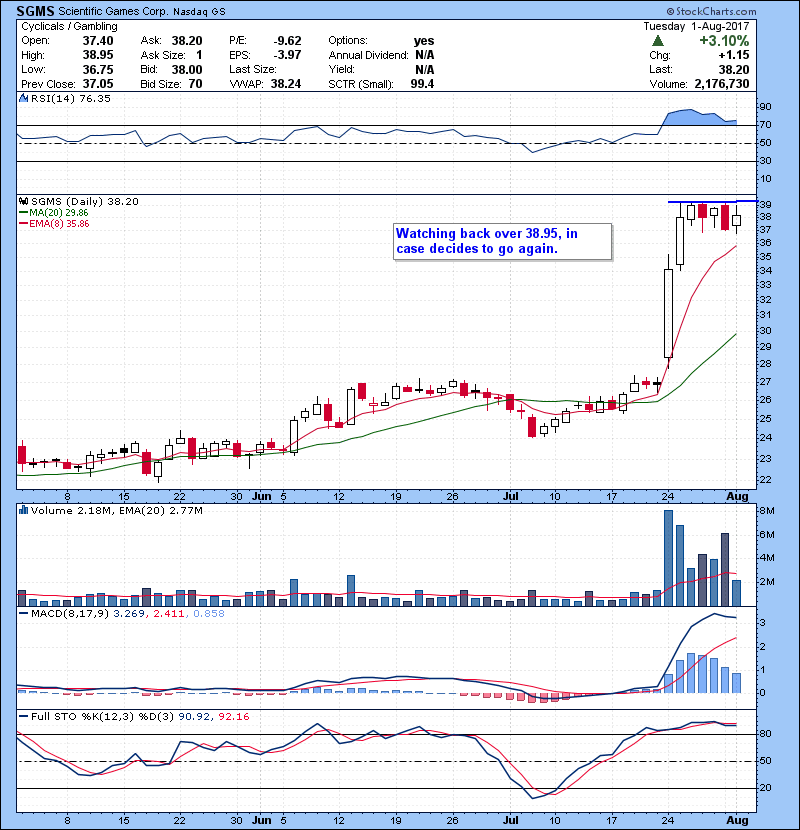Click the SGMS (Daily) 38.20 chart label
800x830 pixels.
pos(85,201)
